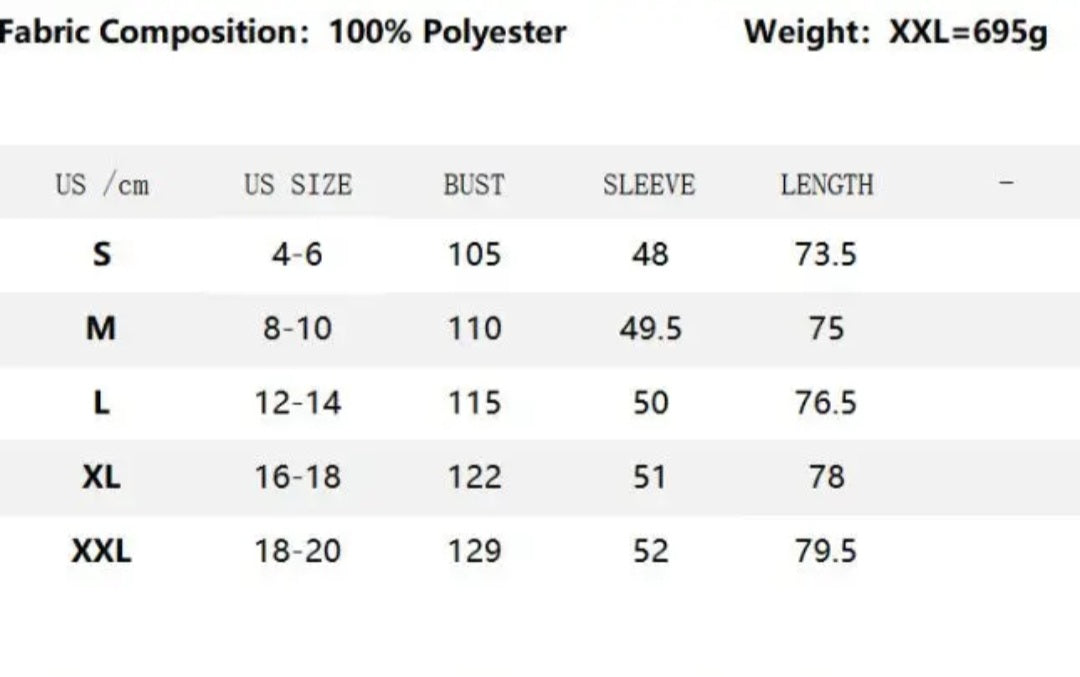The height and width of the screenshot is (677, 1080).
Task: Click the Weight XXL=695g text
Action: click(896, 32)
